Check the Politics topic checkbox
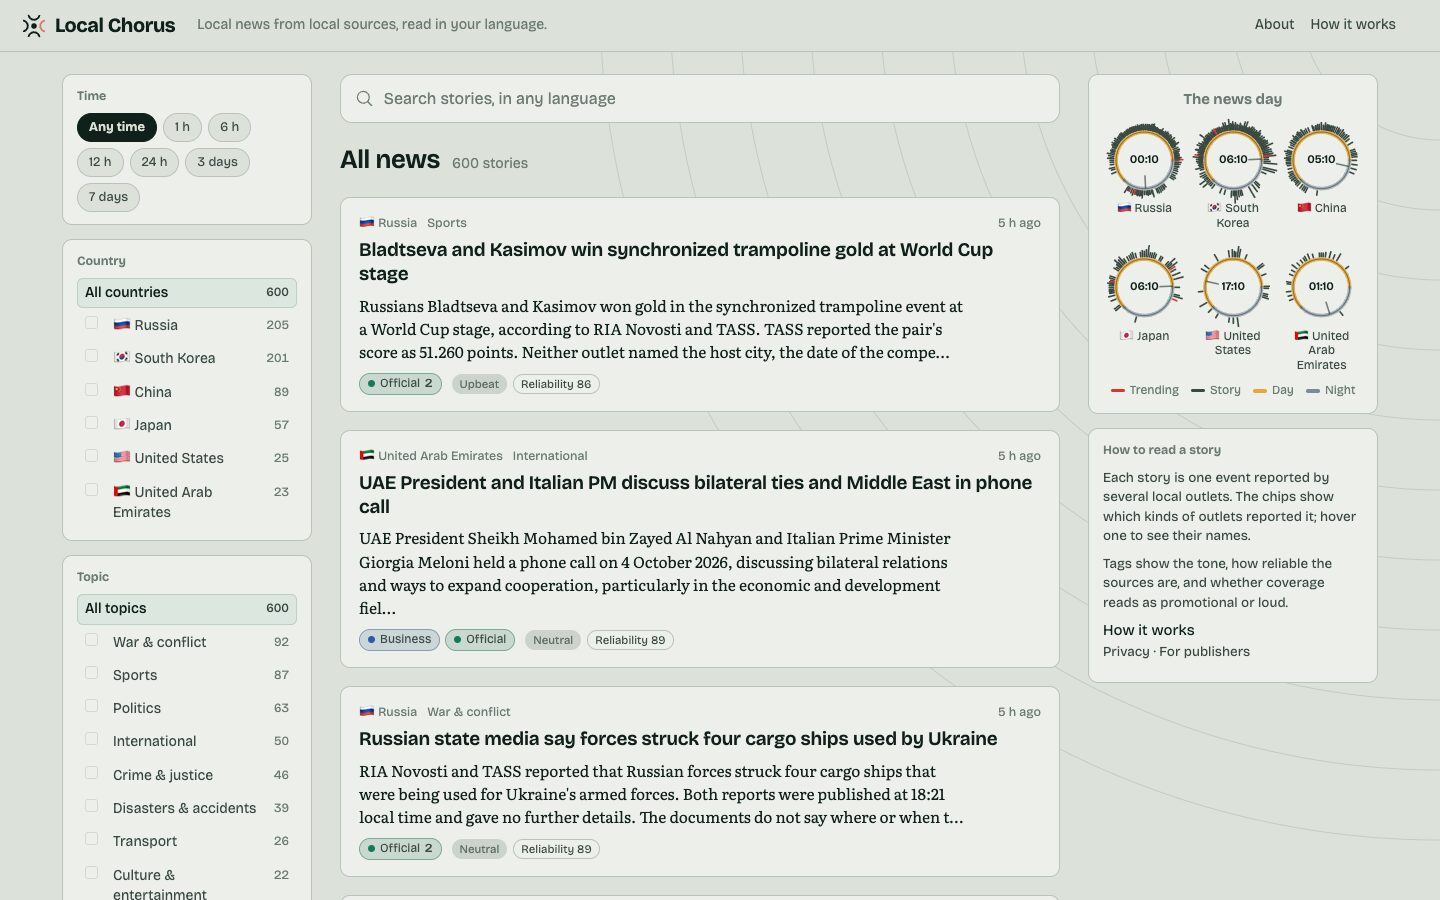This screenshot has height=900, width=1440. click(x=92, y=706)
